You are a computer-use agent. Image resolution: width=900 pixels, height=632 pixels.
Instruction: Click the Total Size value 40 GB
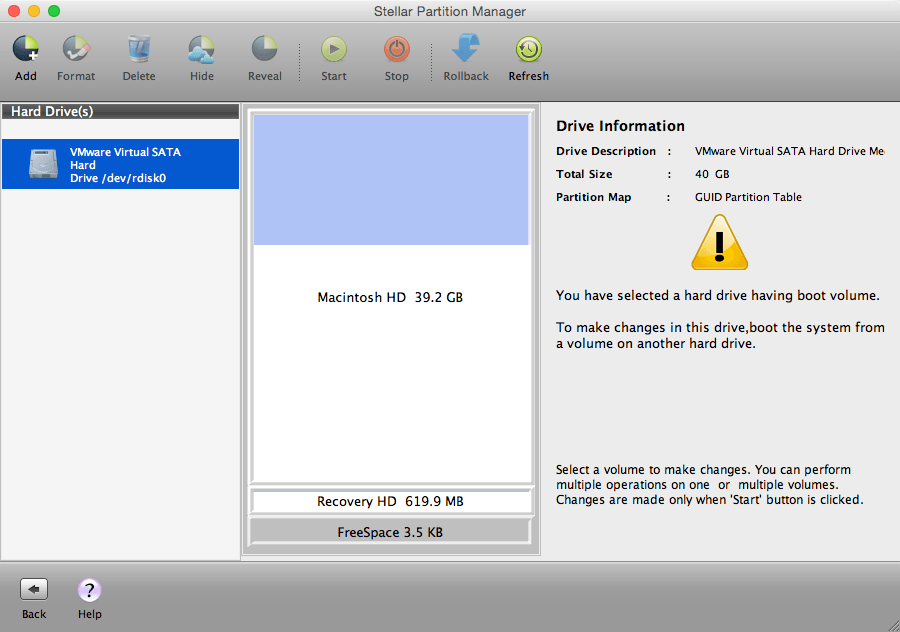712,174
